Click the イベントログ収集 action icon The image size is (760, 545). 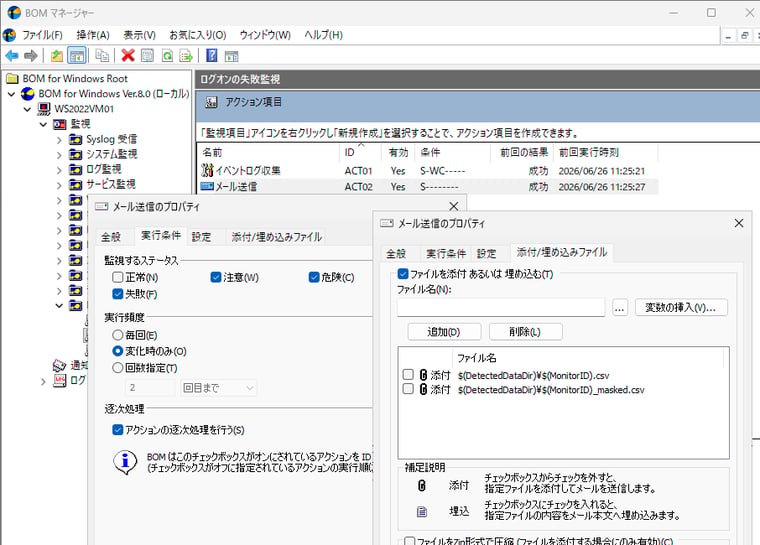tap(207, 170)
